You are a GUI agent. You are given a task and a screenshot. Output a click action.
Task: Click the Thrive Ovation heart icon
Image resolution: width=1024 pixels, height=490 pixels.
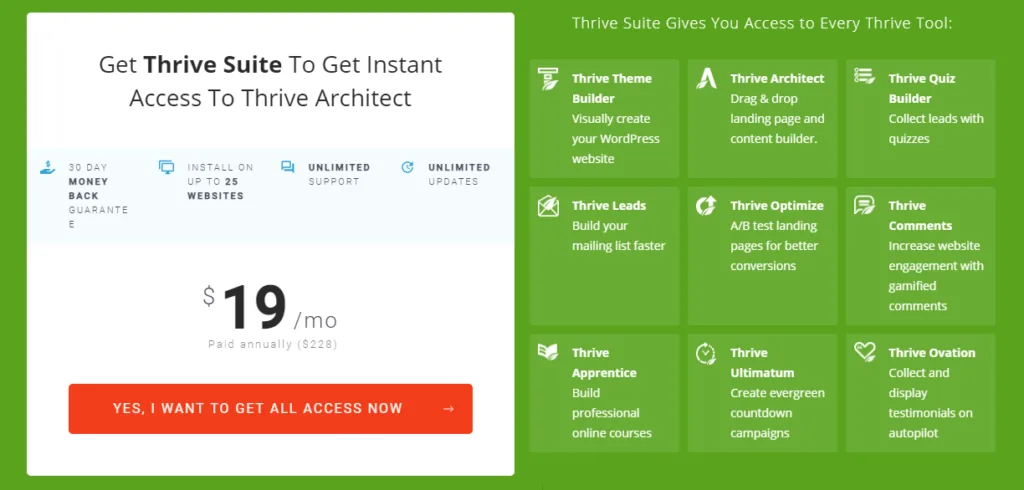coord(865,352)
